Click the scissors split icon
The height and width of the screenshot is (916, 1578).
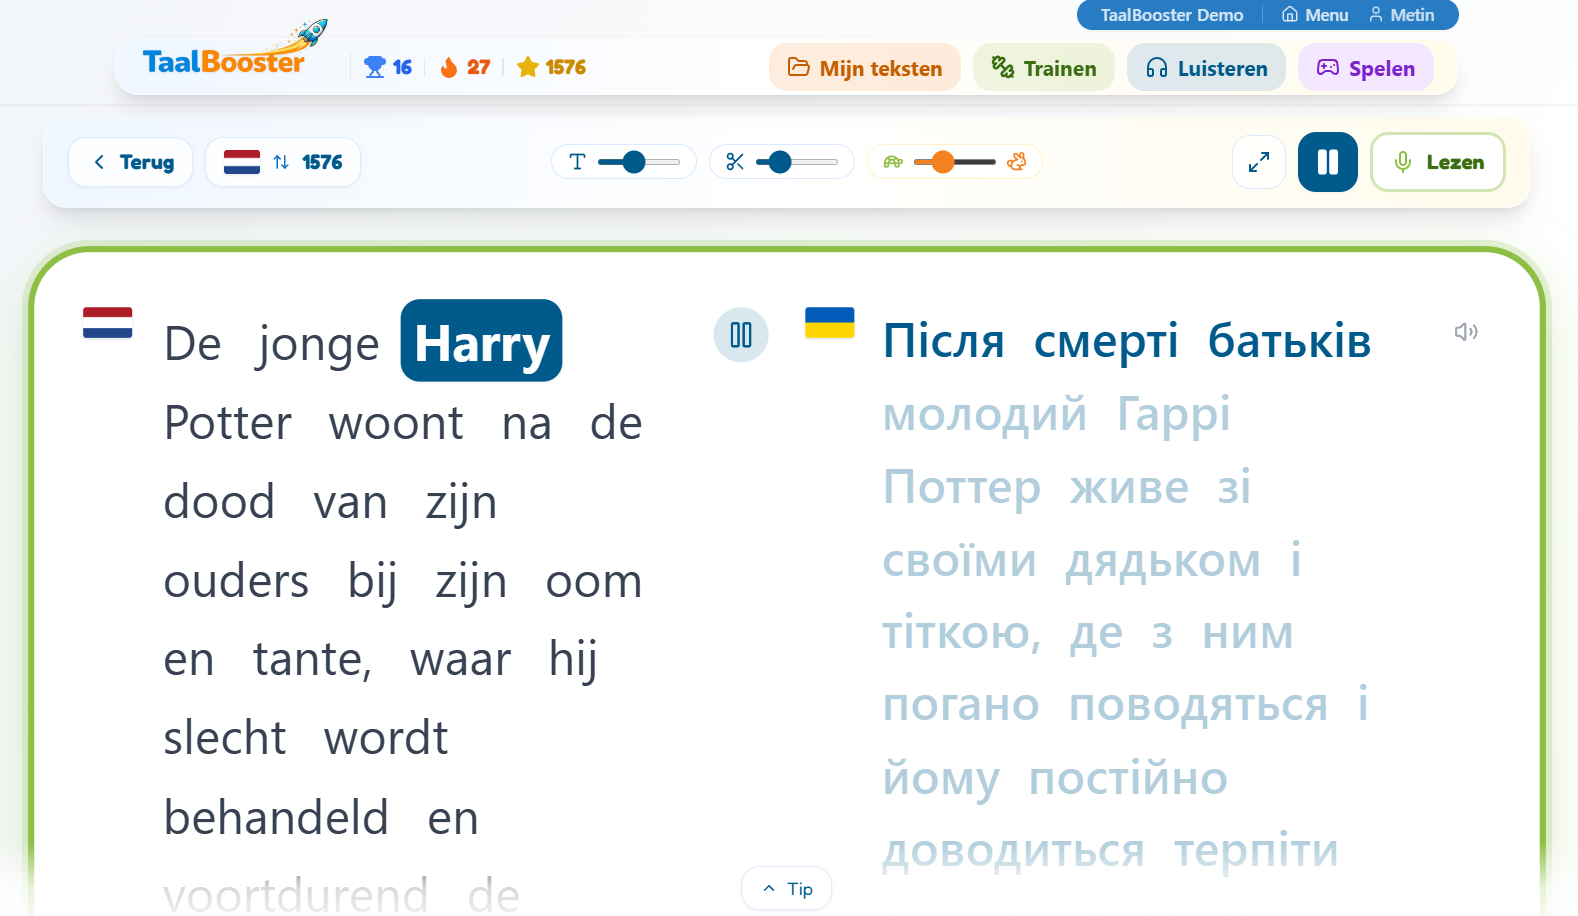735,162
